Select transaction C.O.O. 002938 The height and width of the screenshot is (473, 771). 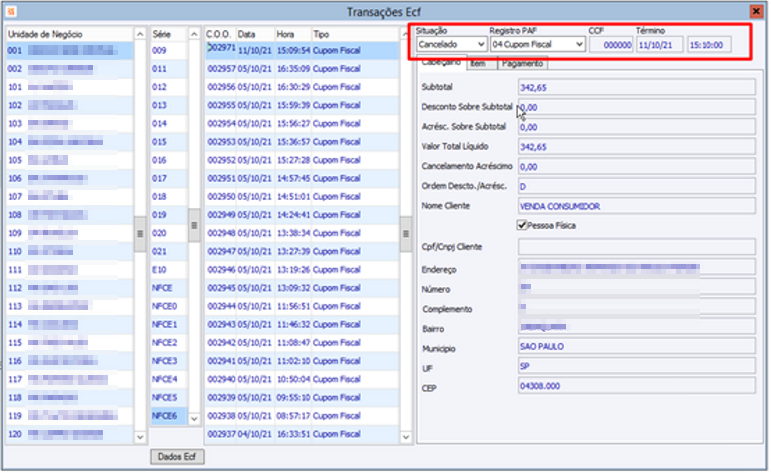coord(301,415)
